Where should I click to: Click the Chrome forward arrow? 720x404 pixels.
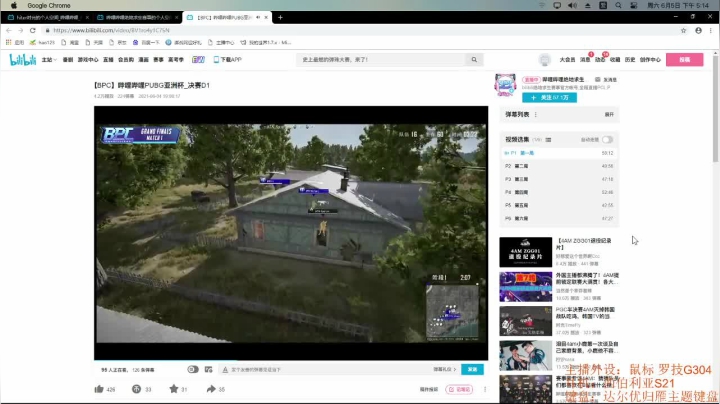[20, 30]
